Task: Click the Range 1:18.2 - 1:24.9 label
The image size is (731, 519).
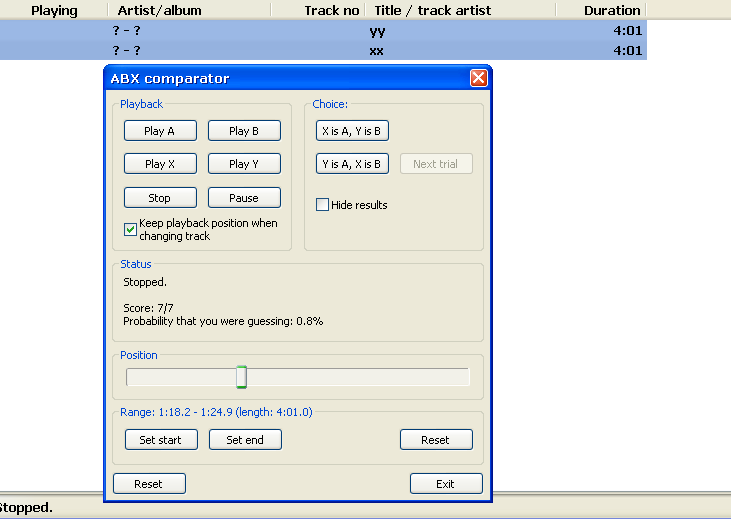Action: [216, 412]
